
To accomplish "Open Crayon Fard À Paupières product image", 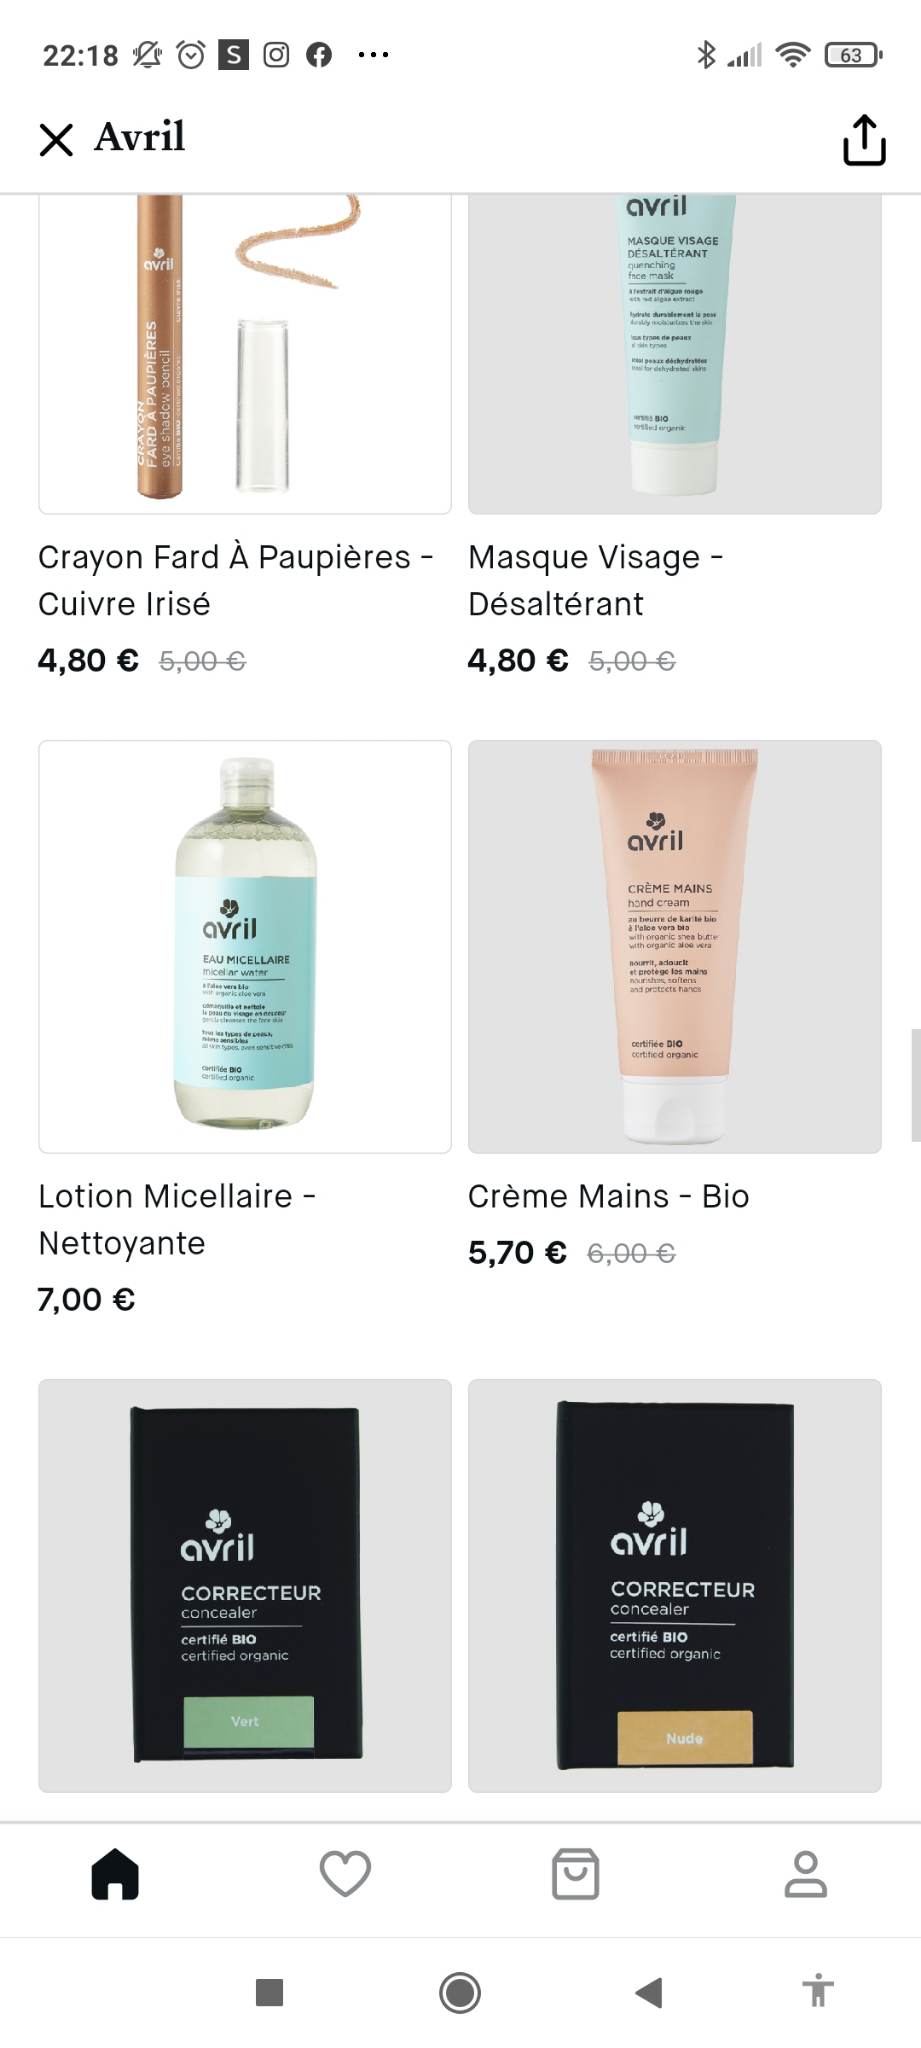I will click(245, 354).
